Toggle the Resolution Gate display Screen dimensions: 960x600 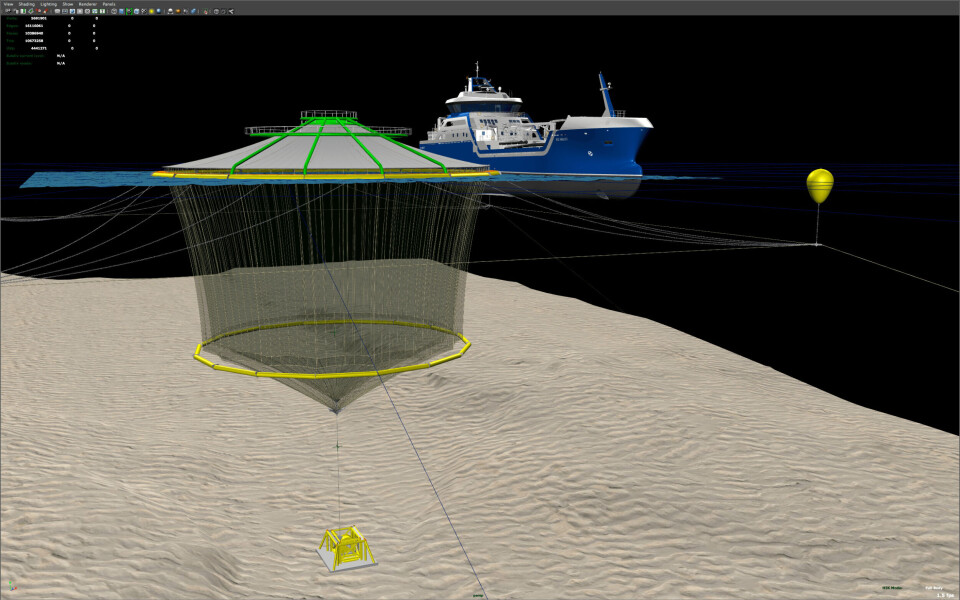[72, 11]
